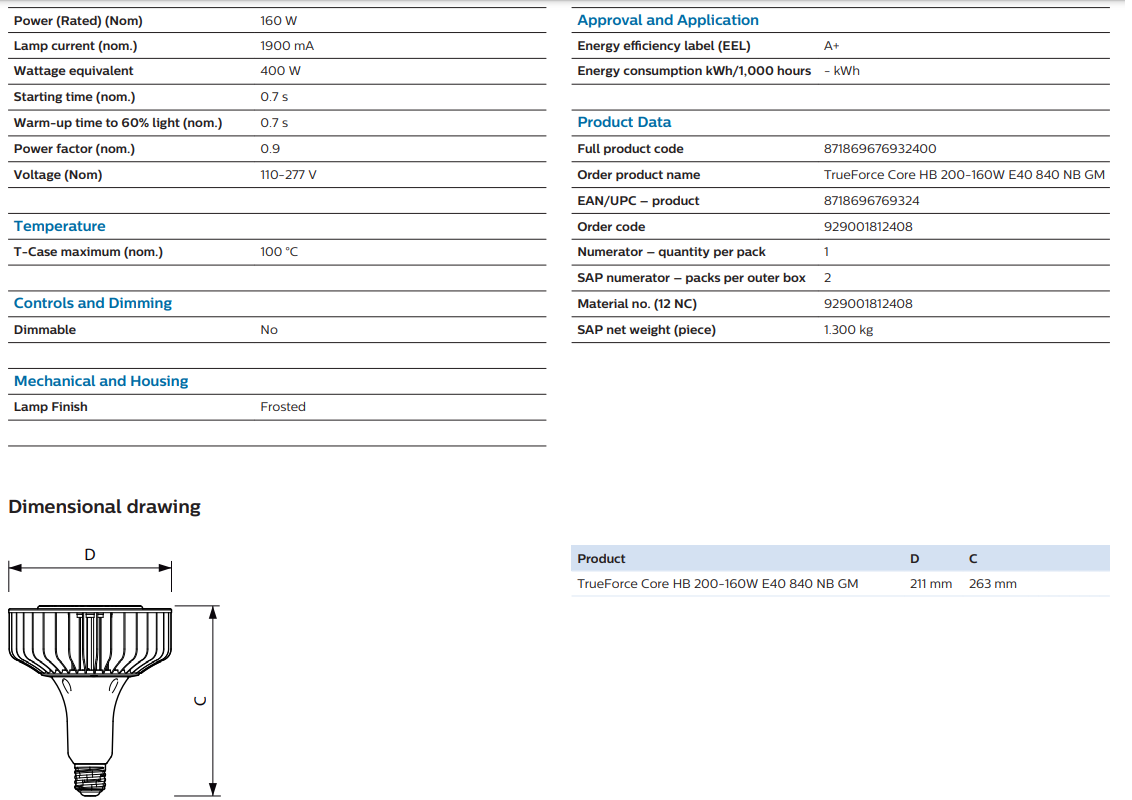Select the '400 W' wattage equivalent value
The height and width of the screenshot is (800, 1132).
point(280,71)
